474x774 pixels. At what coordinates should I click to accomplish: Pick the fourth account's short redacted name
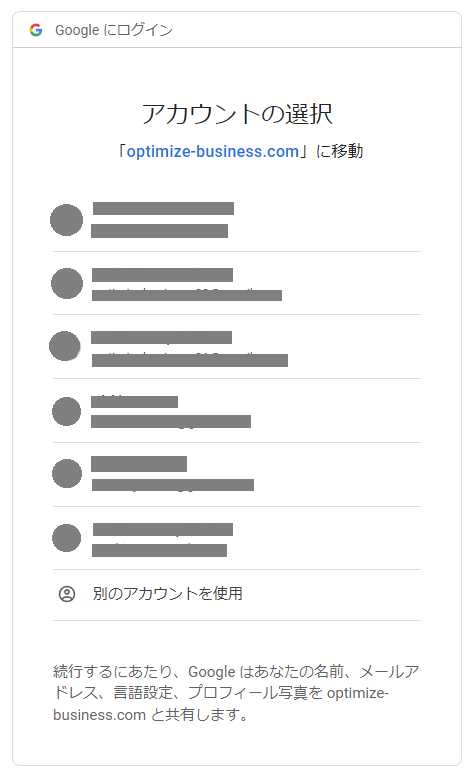pyautogui.click(x=134, y=401)
